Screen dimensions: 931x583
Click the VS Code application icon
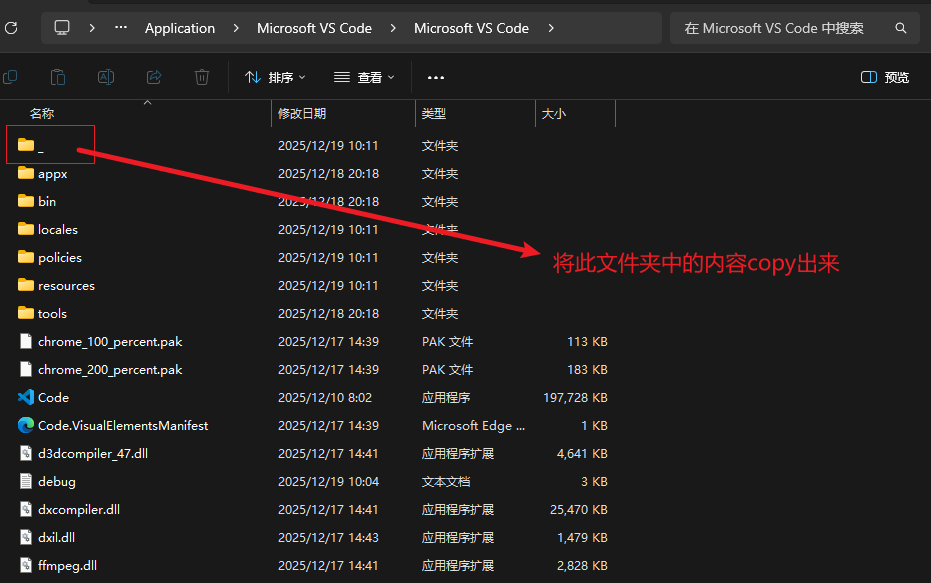click(26, 397)
